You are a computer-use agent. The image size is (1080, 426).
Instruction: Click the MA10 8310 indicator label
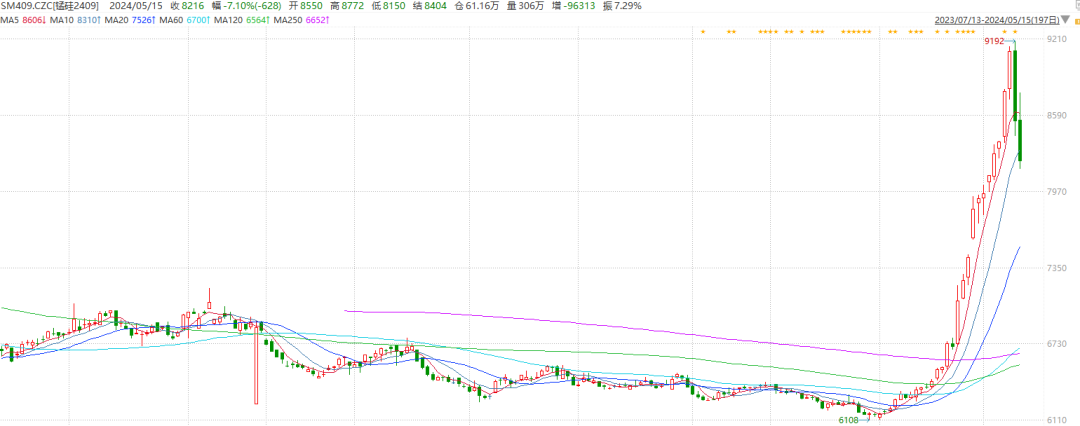tap(76, 21)
